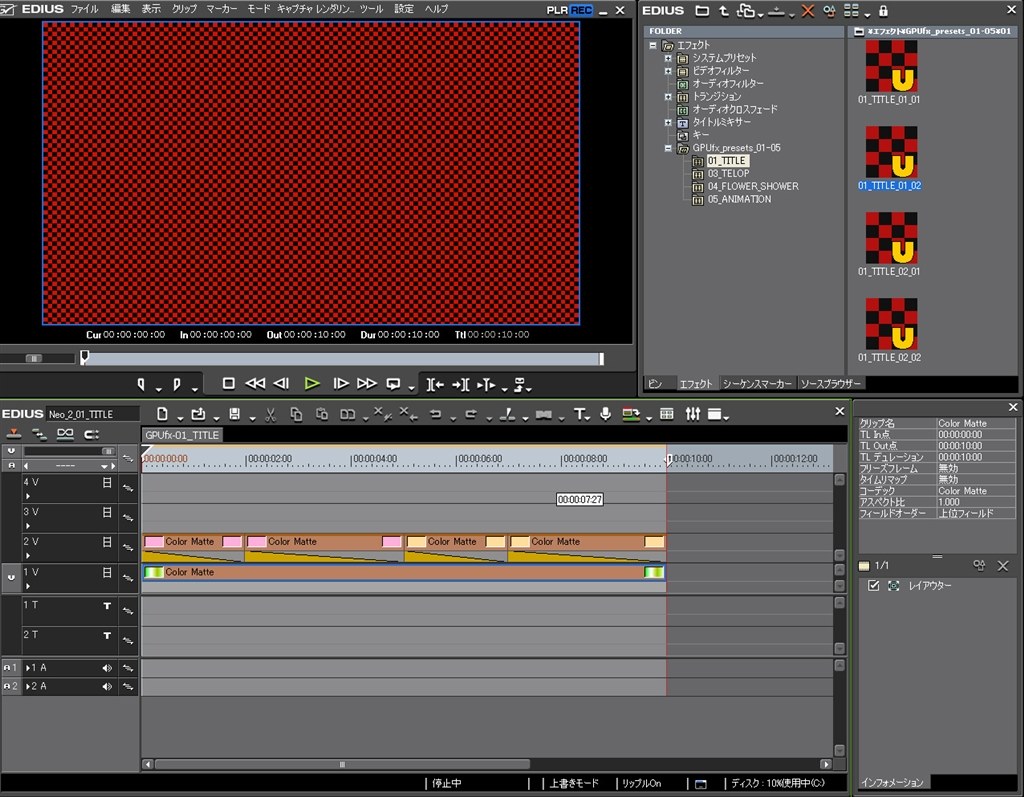Toggle the レイアウター checkbox
Screen dimensions: 1024x797
coord(874,586)
